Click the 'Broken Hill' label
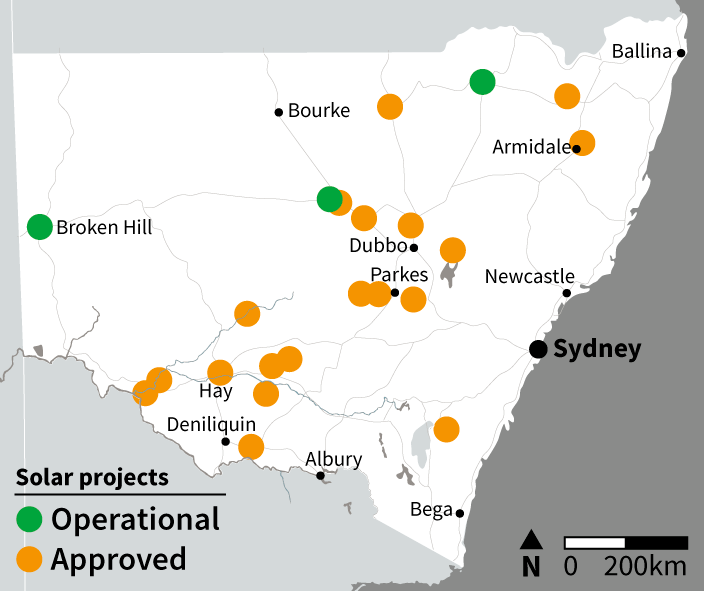 tap(104, 227)
